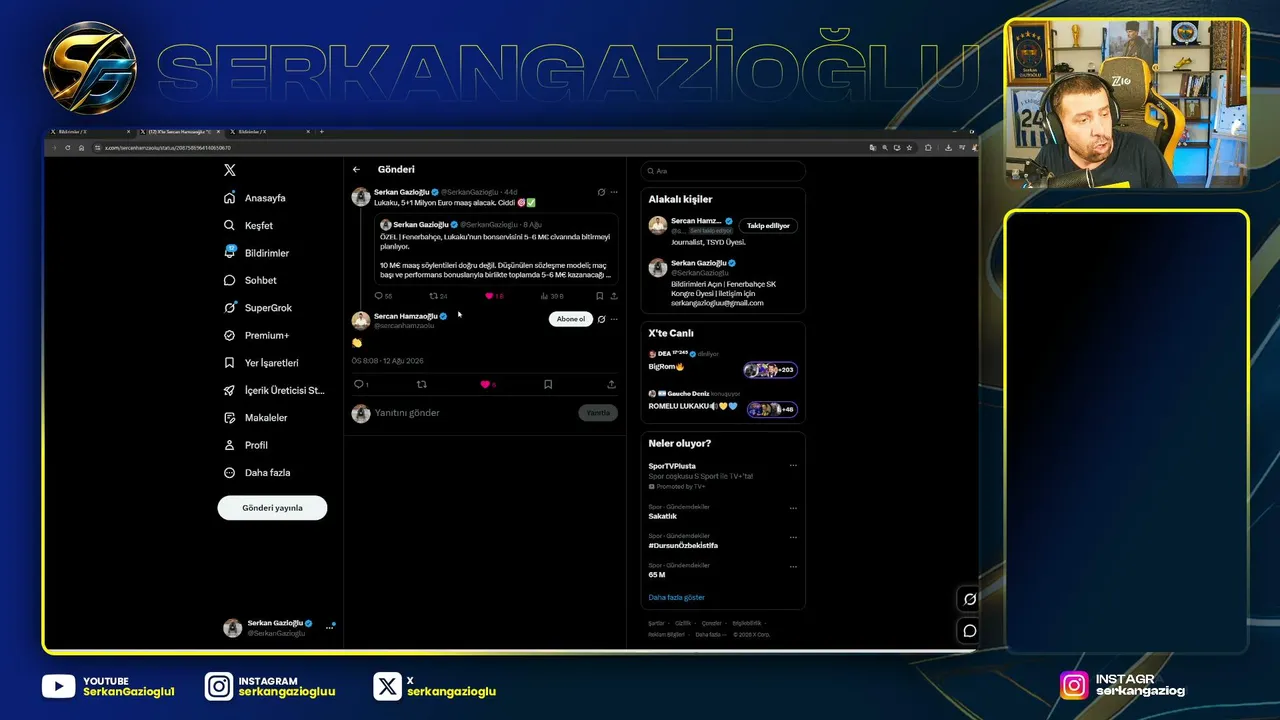The image size is (1280, 720).
Task: Open more options on Sercan Hamzaoğlu's post
Action: click(x=614, y=319)
